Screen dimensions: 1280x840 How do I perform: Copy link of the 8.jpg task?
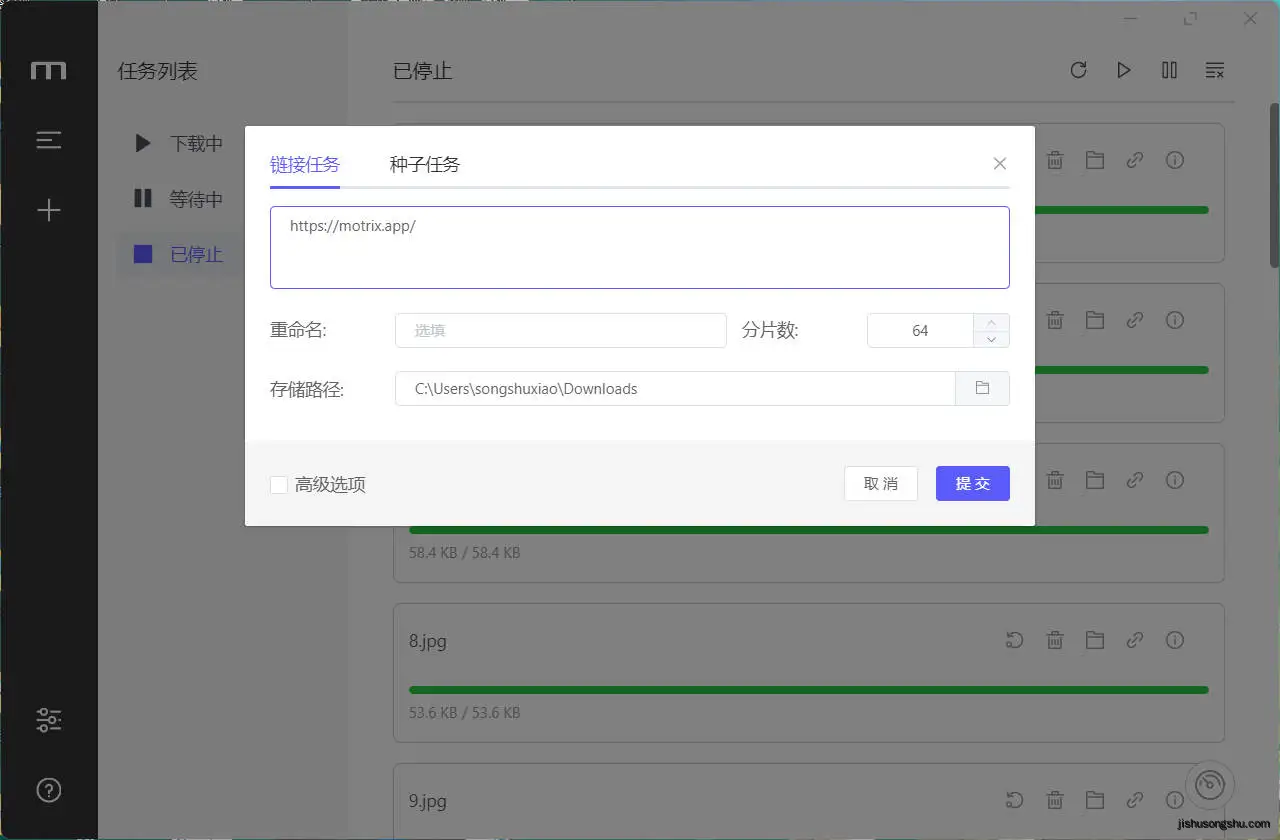click(x=1135, y=640)
